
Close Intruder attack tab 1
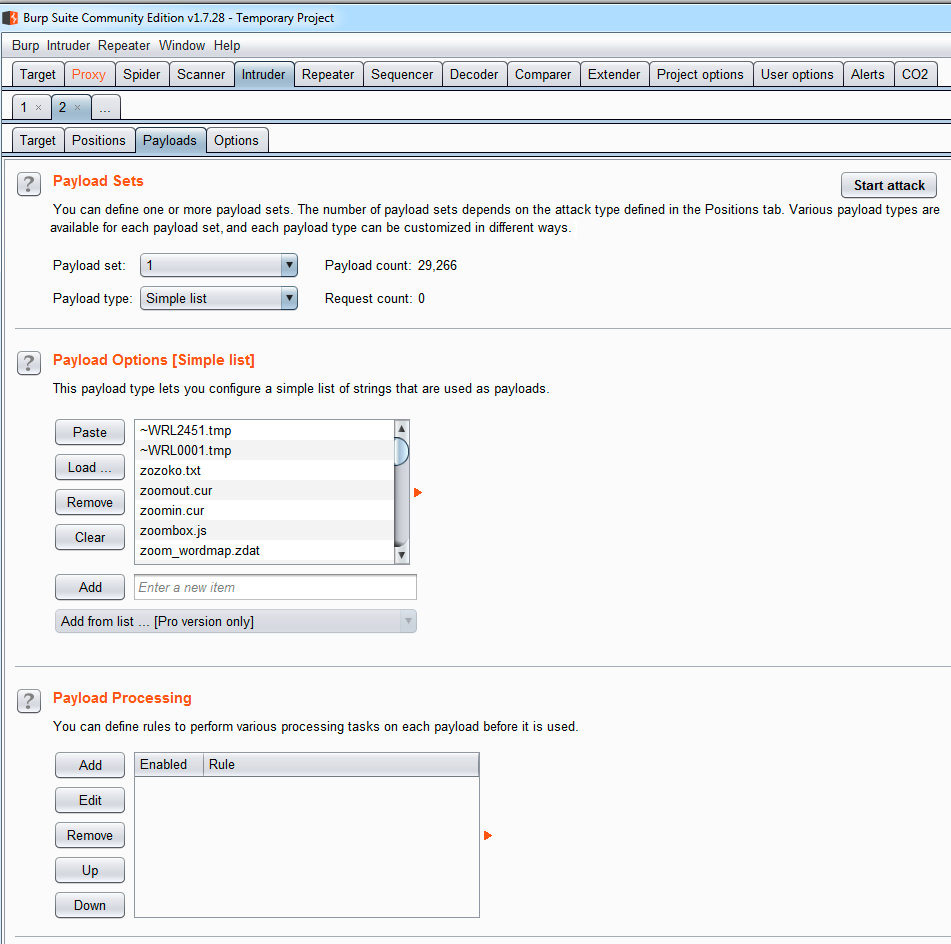coord(38,107)
